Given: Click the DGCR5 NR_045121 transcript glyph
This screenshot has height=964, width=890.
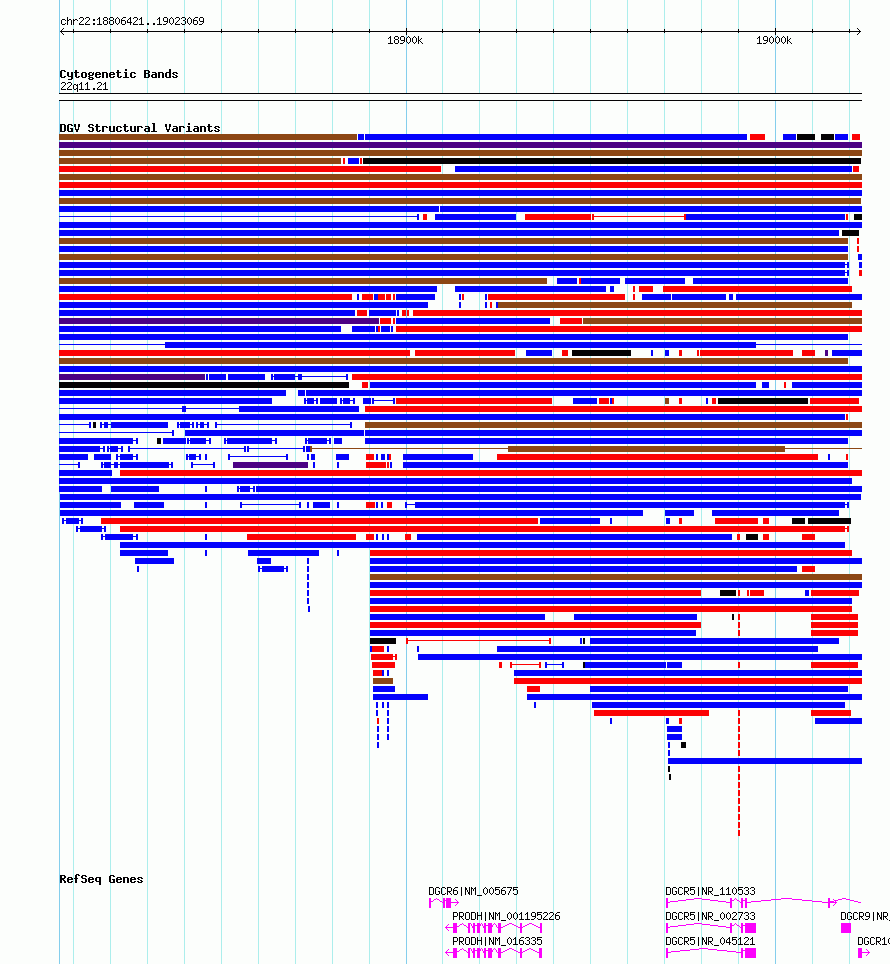Looking at the screenshot, I should (x=711, y=953).
